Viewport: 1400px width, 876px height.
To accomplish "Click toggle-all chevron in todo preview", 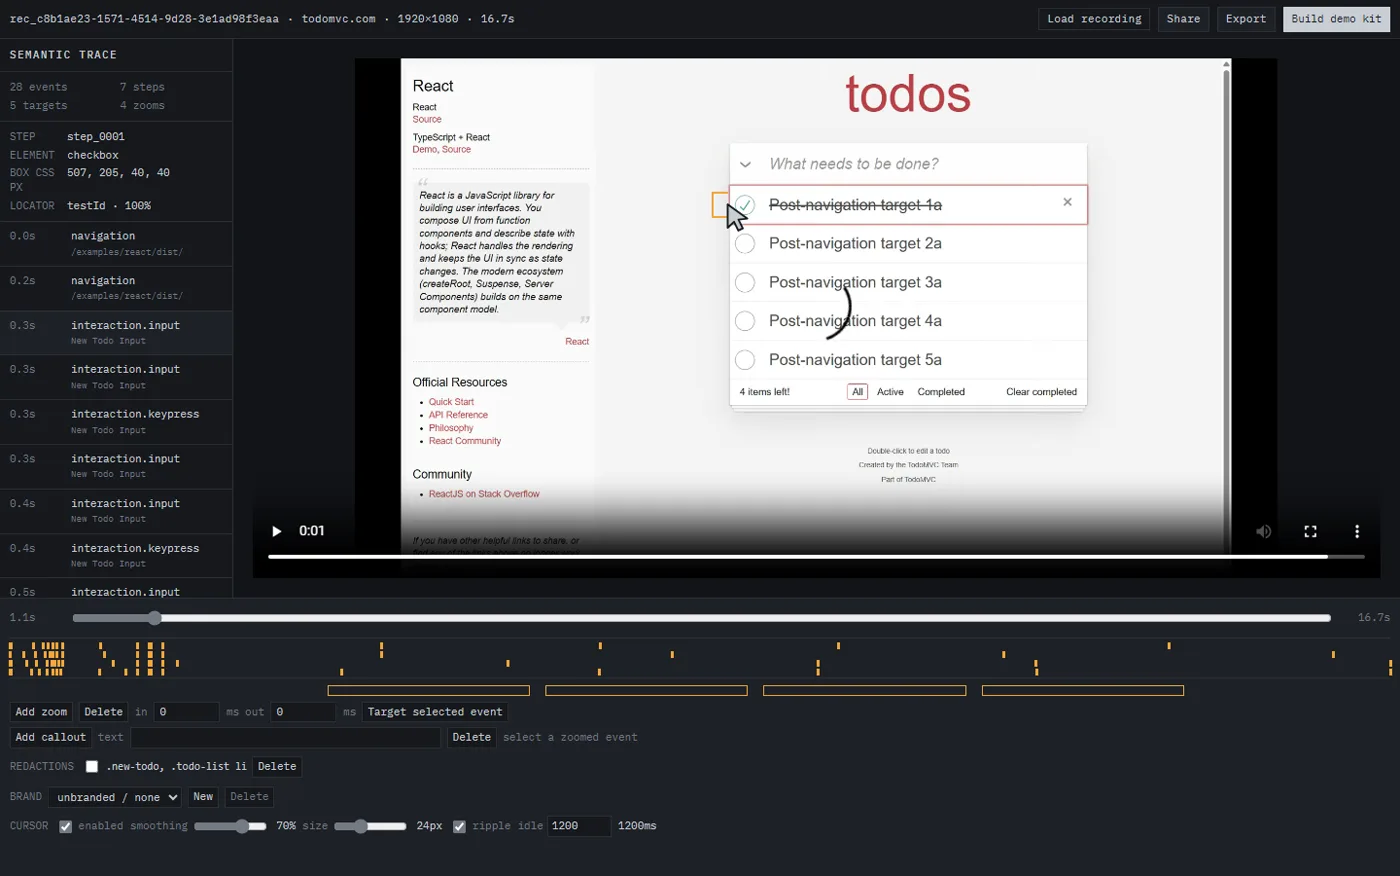I will [745, 164].
